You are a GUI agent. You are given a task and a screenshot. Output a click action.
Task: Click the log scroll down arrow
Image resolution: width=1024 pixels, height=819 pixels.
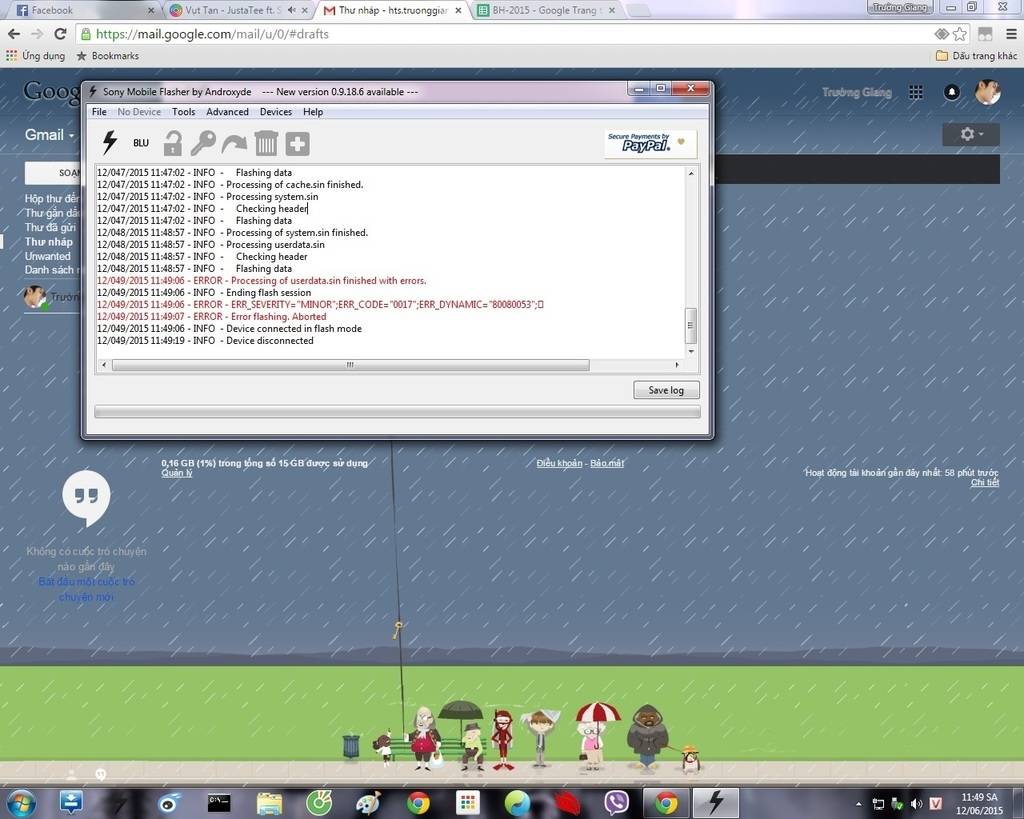(691, 351)
